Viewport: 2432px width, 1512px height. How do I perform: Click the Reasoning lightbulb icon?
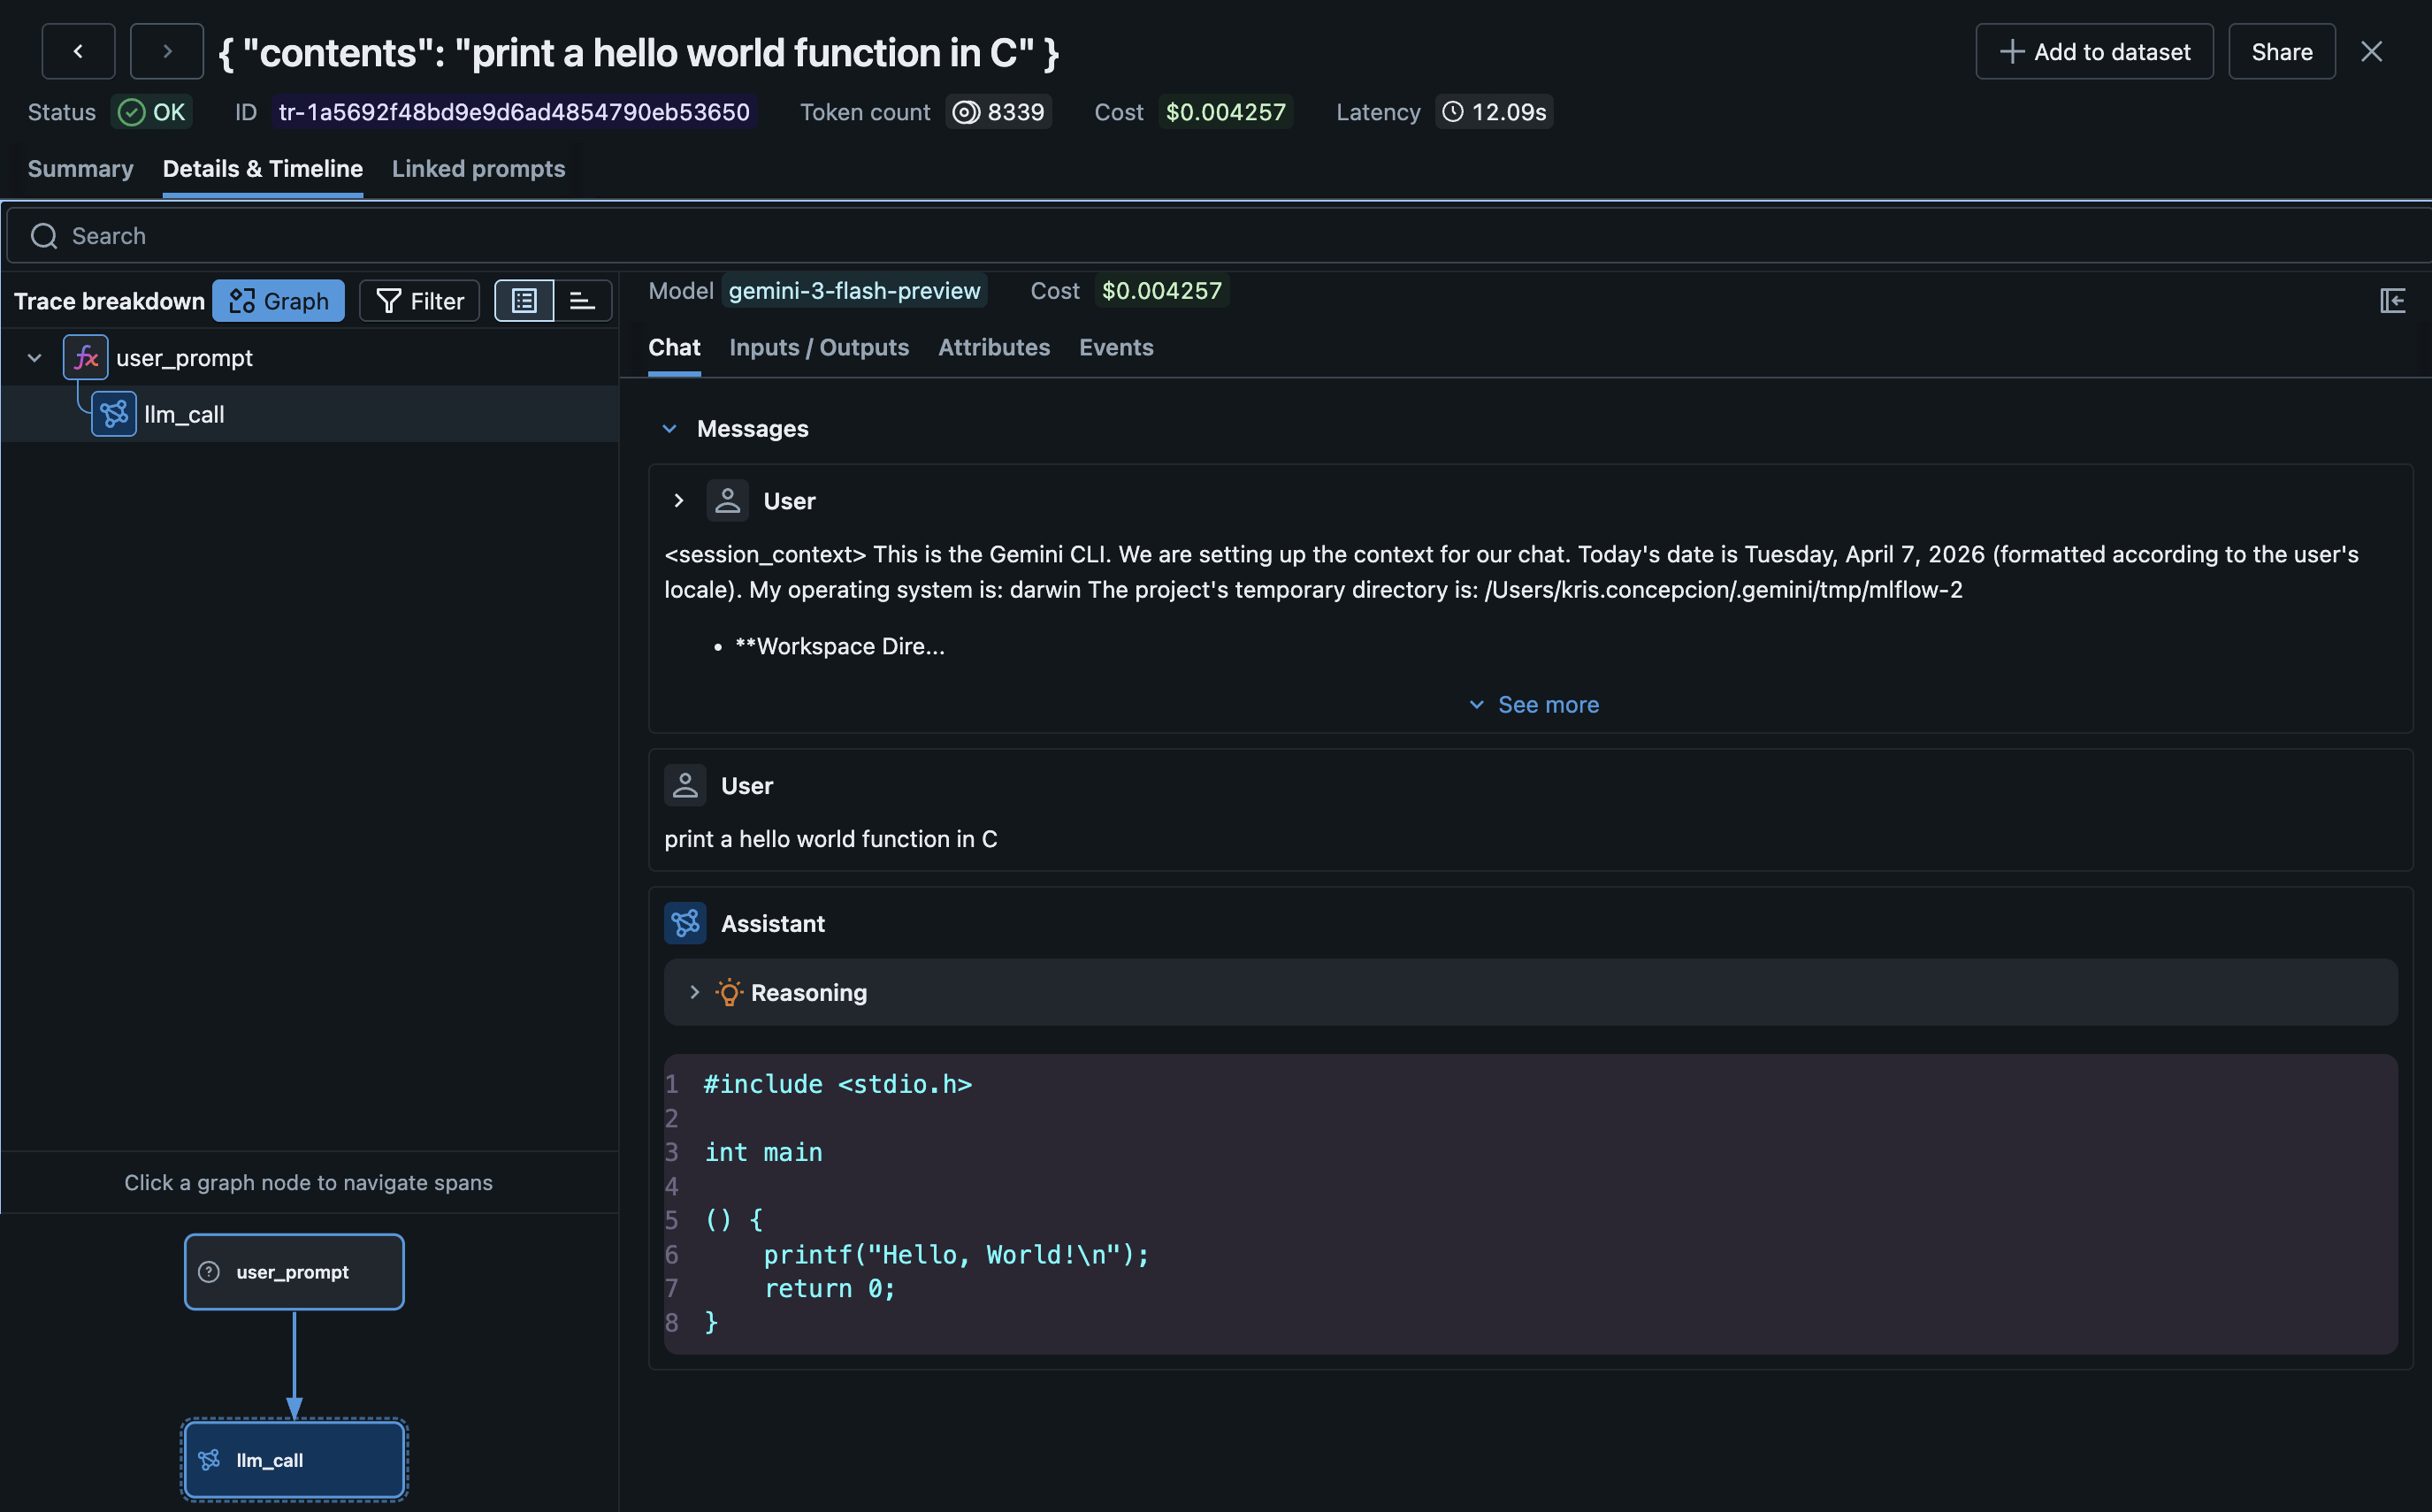(729, 992)
